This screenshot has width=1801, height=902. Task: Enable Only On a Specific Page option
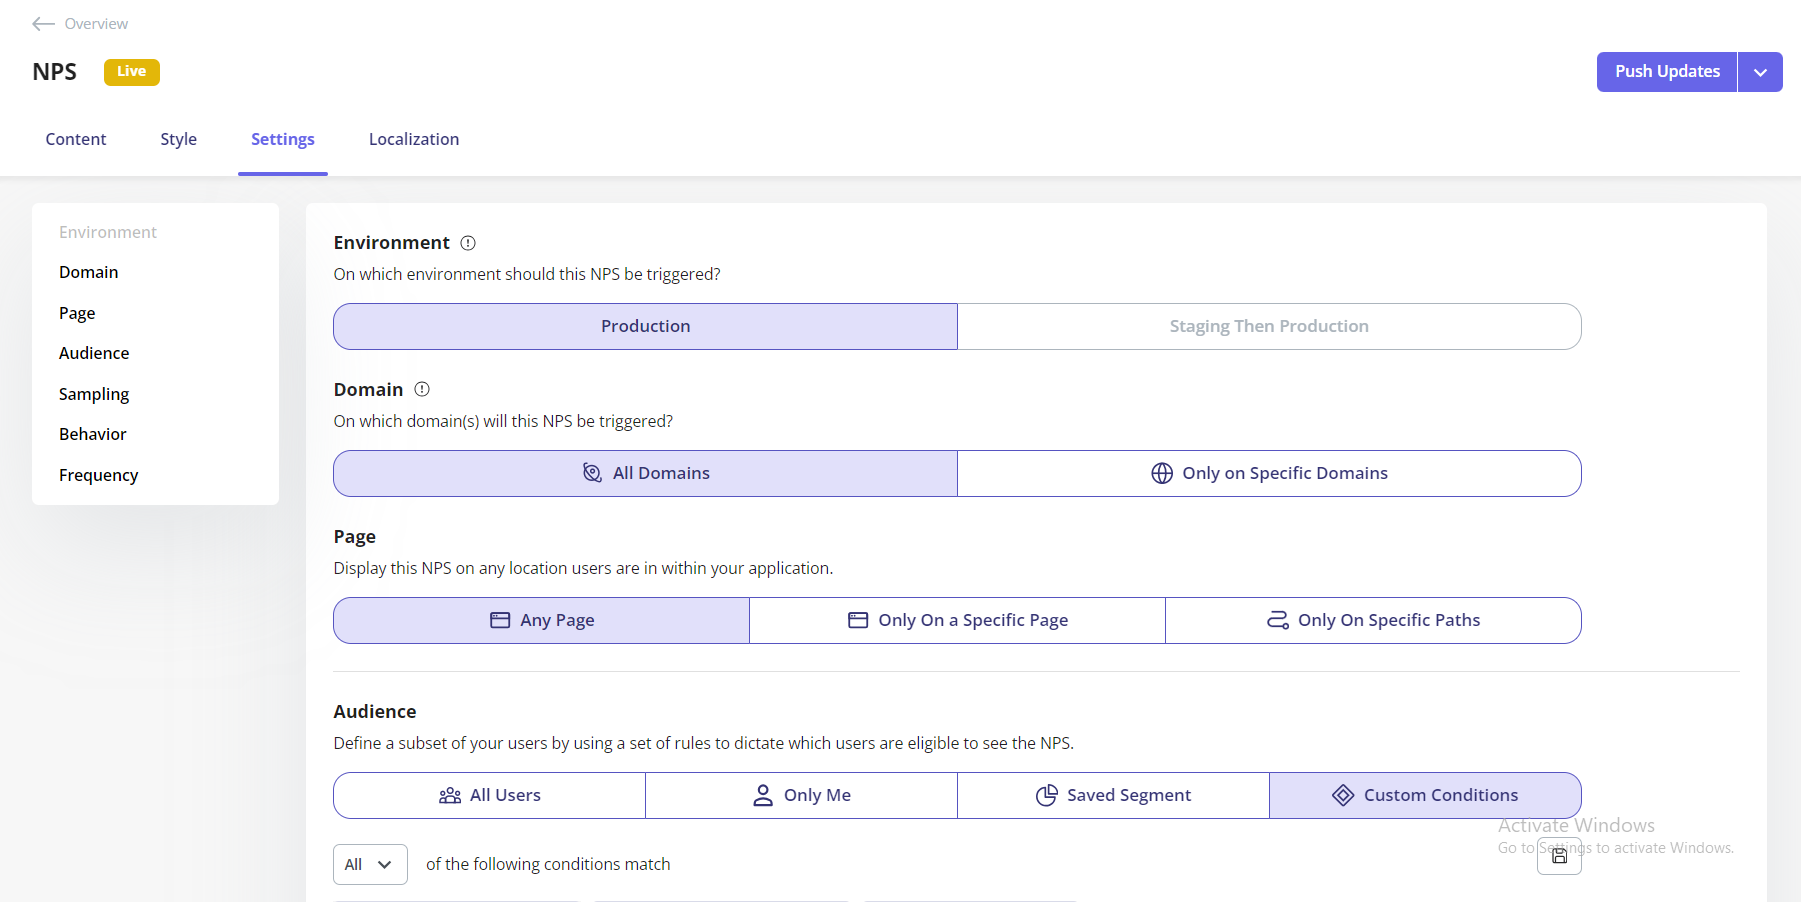point(956,620)
